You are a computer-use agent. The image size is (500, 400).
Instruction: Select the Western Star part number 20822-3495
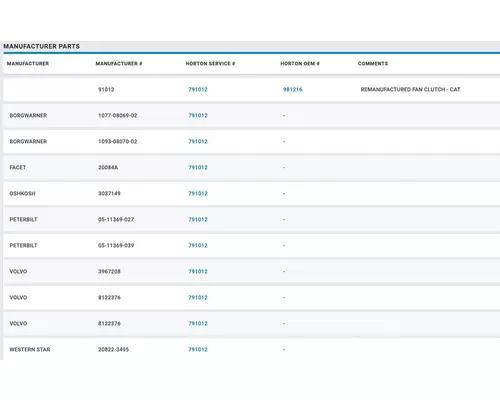(113, 349)
